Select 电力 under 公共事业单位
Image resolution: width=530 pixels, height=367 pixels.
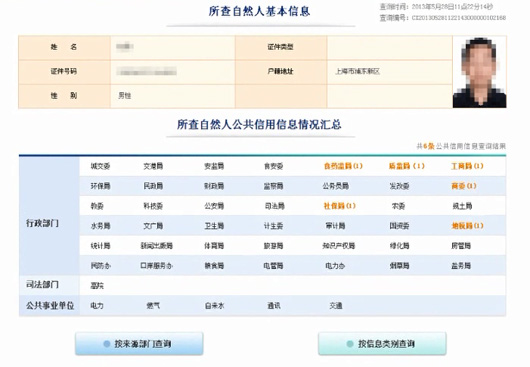point(97,306)
